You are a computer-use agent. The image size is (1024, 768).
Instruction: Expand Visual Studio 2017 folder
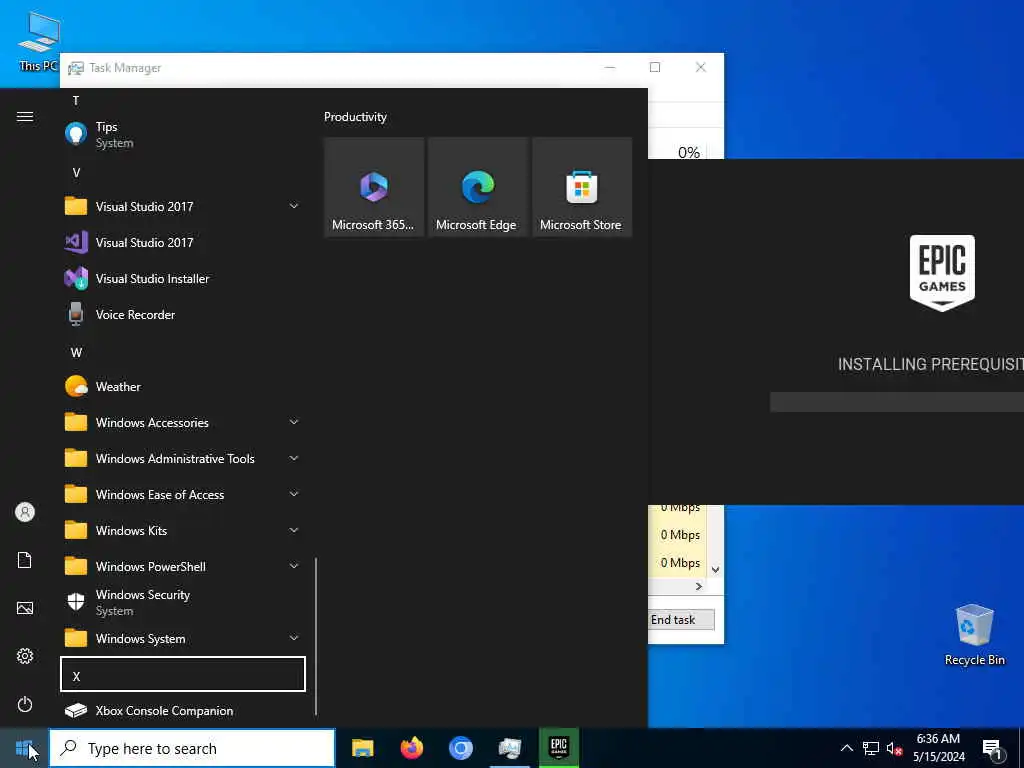click(x=182, y=206)
